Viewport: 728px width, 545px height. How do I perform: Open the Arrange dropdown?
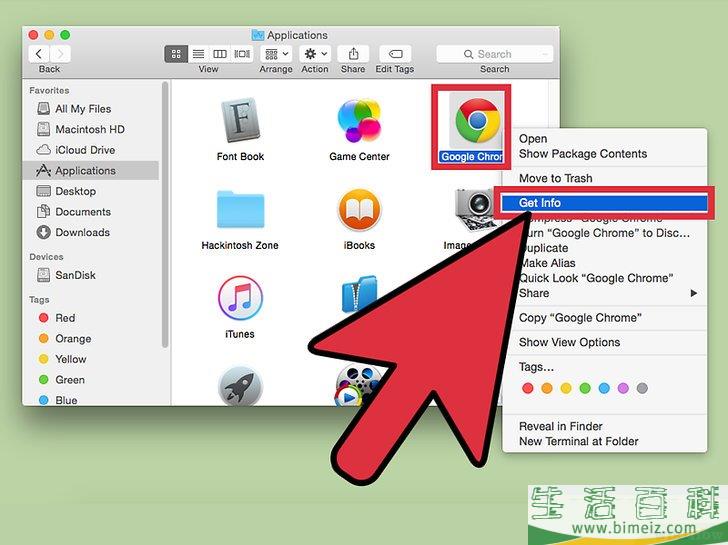point(276,54)
